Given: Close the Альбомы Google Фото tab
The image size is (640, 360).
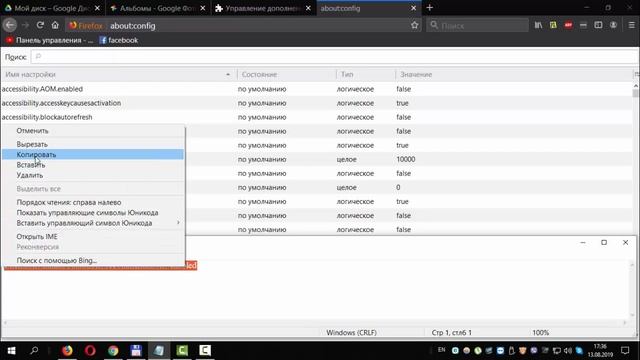Looking at the screenshot, I should (x=203, y=8).
